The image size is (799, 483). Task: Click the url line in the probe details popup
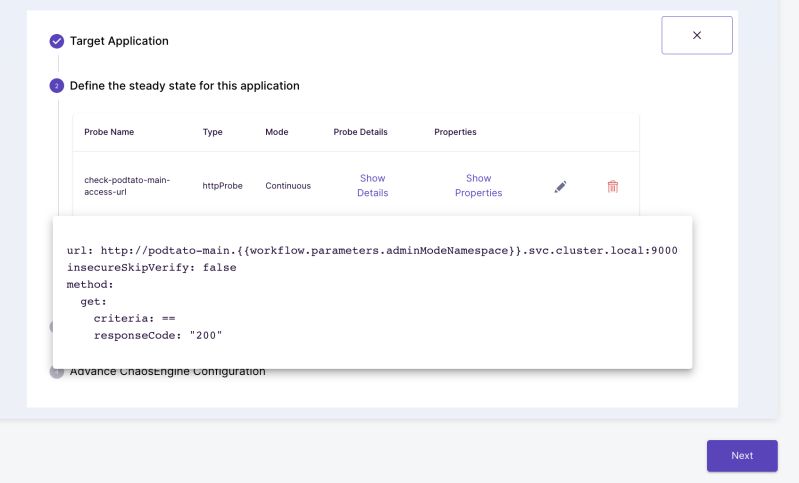pyautogui.click(x=372, y=250)
